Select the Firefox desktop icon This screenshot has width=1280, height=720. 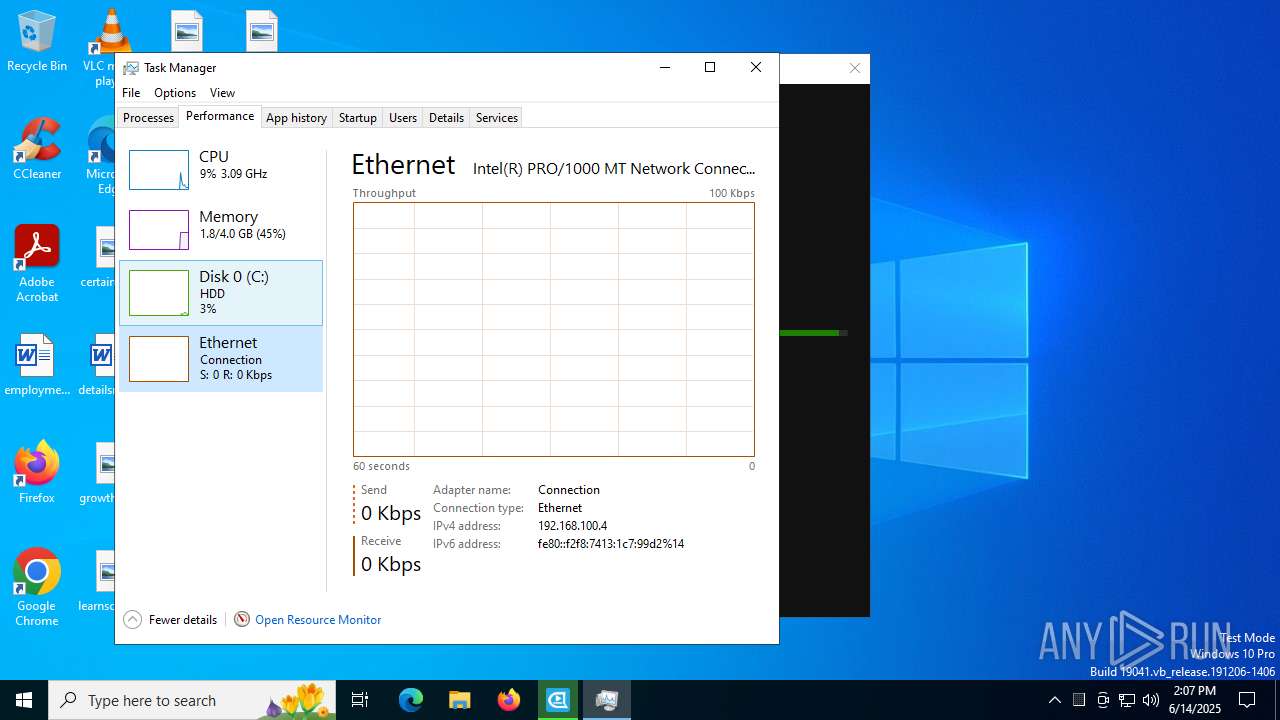click(37, 473)
